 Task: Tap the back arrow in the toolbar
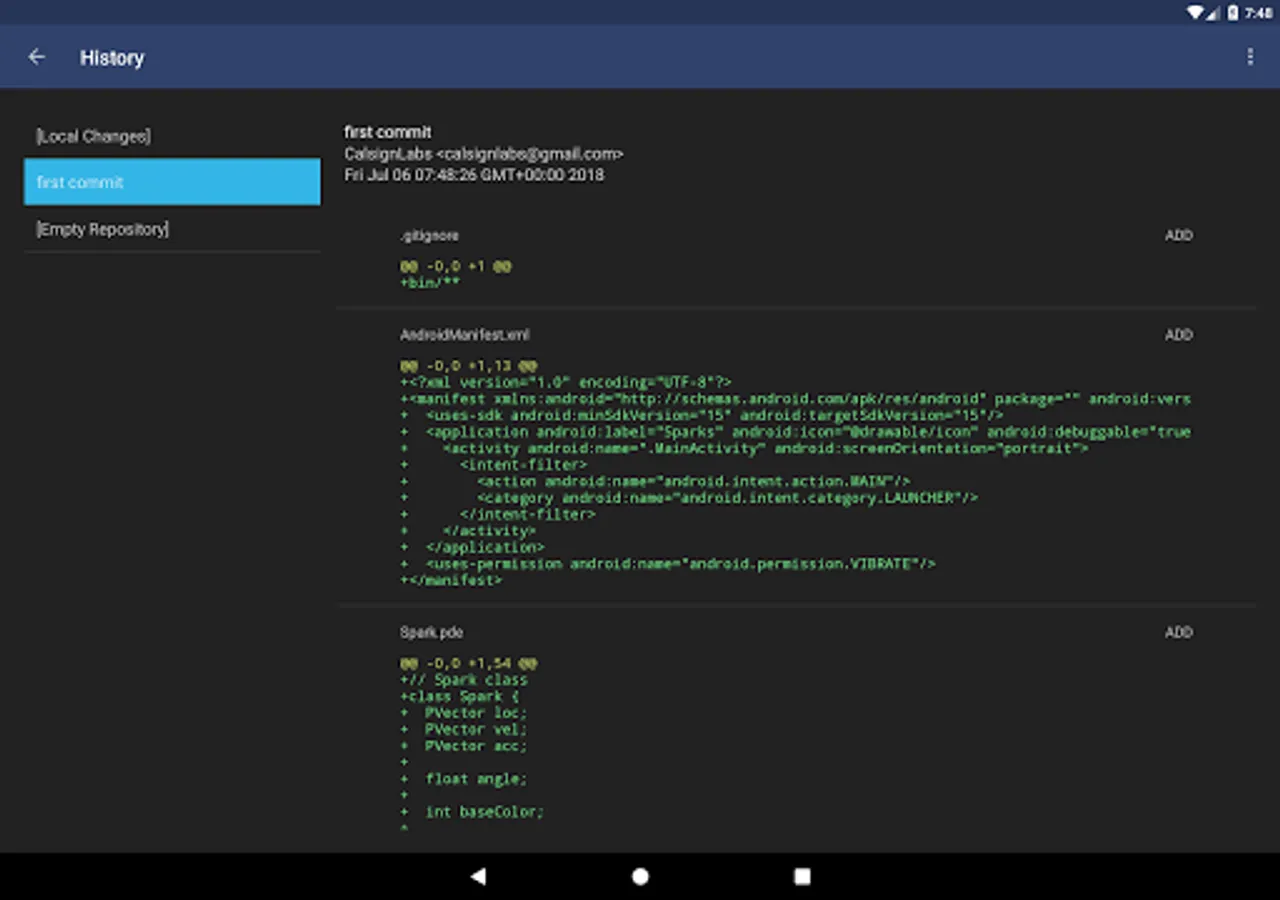[37, 57]
